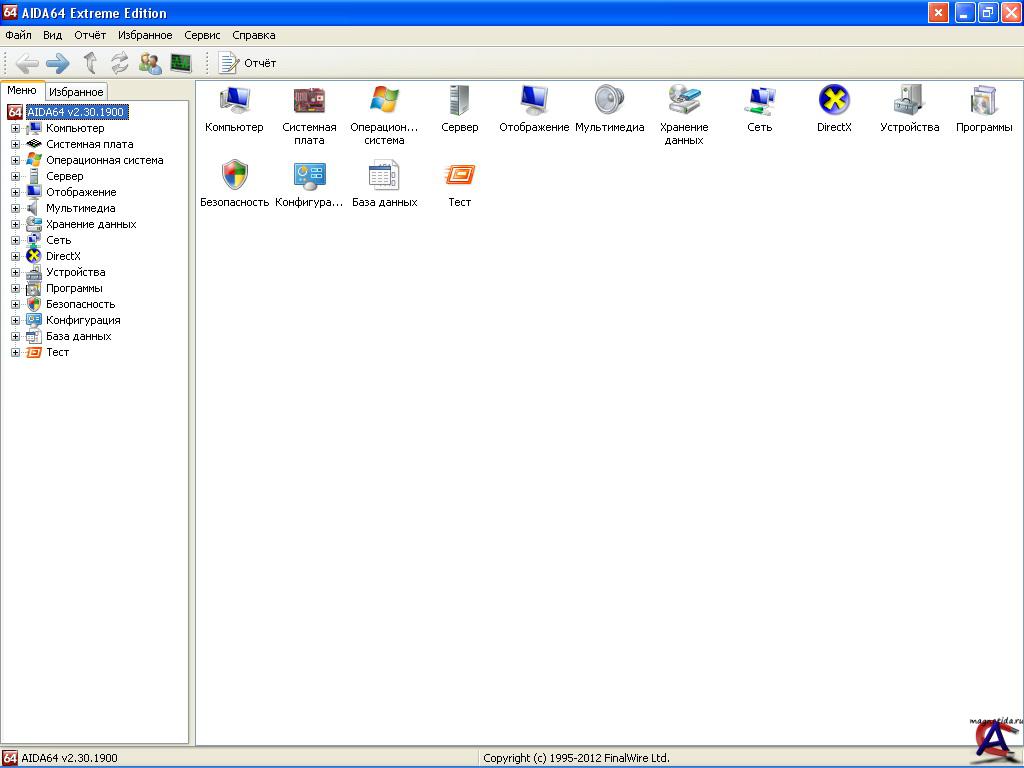Expand the Тест tree node
This screenshot has width=1024, height=768.
[x=16, y=352]
